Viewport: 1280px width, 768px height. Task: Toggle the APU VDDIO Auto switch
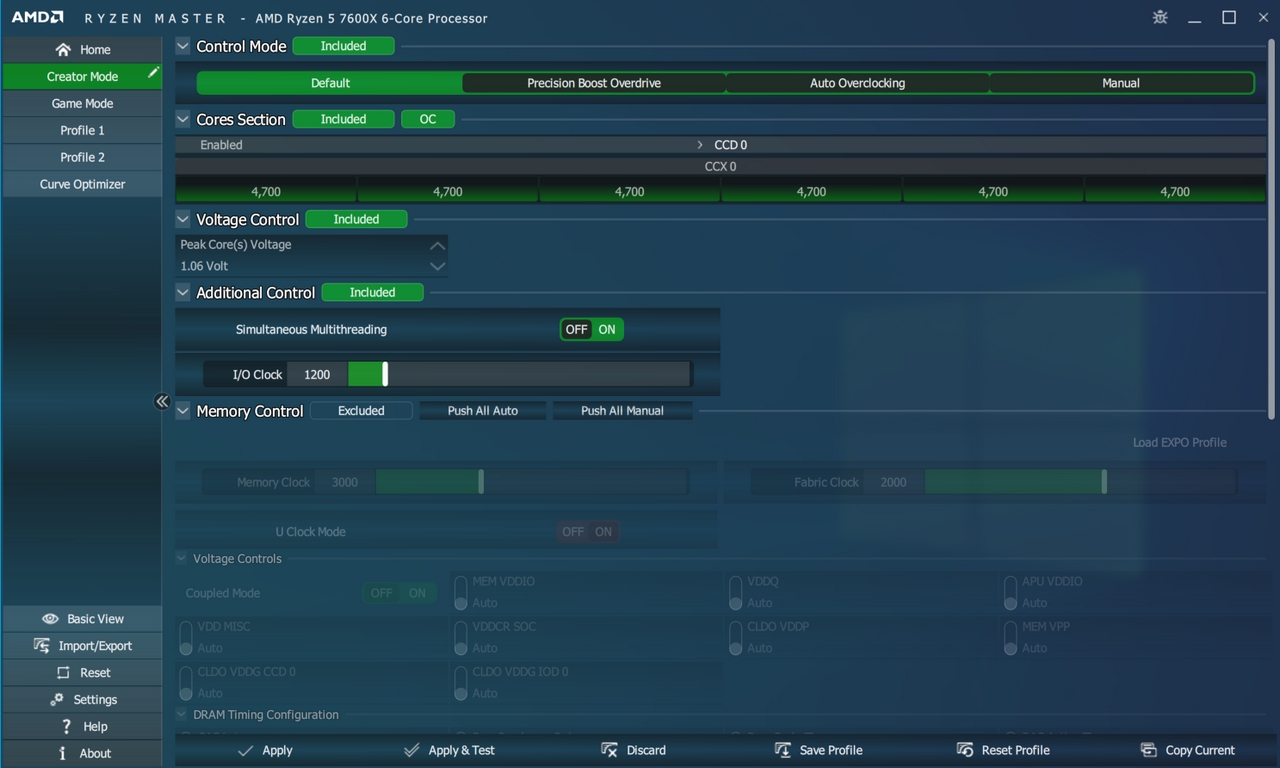tap(1010, 592)
